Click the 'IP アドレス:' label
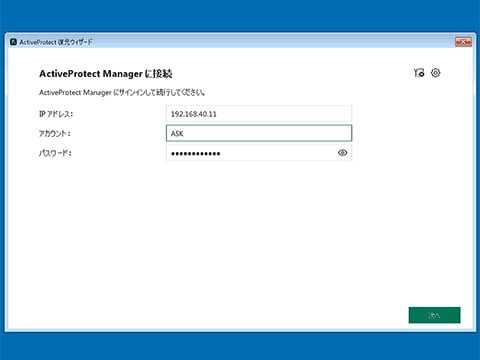The image size is (480, 360). pyautogui.click(x=56, y=114)
